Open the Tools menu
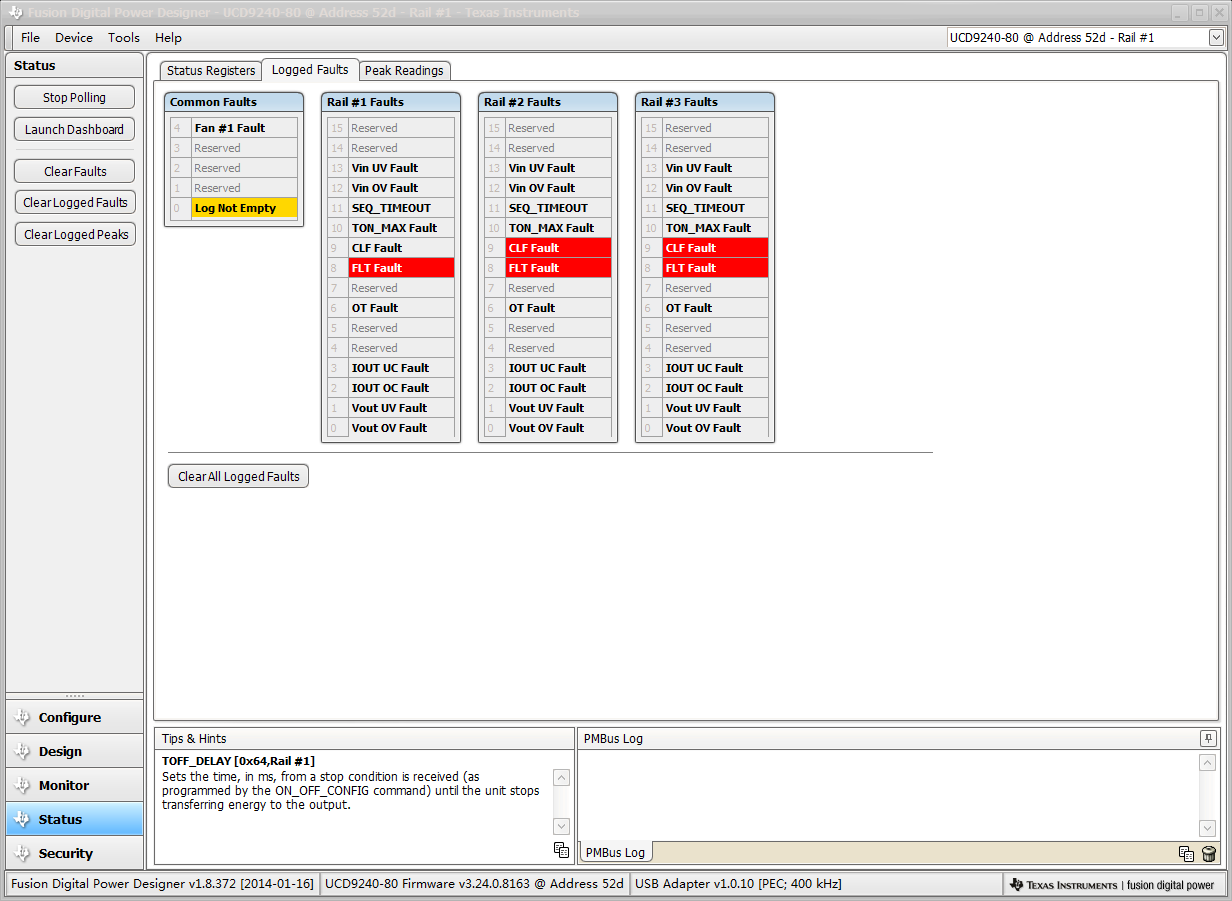1232x901 pixels. pyautogui.click(x=124, y=38)
